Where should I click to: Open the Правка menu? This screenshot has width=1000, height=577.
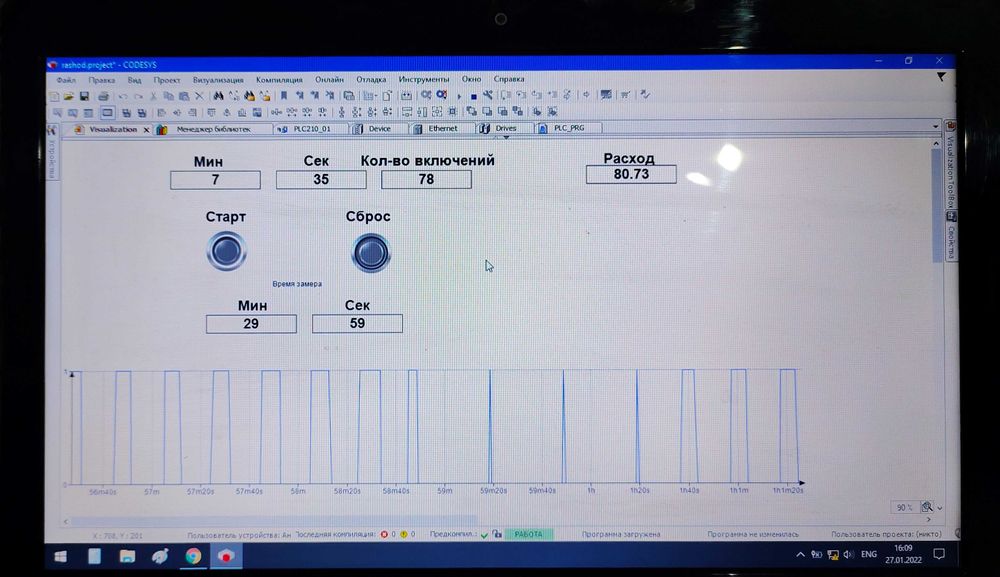coord(101,80)
